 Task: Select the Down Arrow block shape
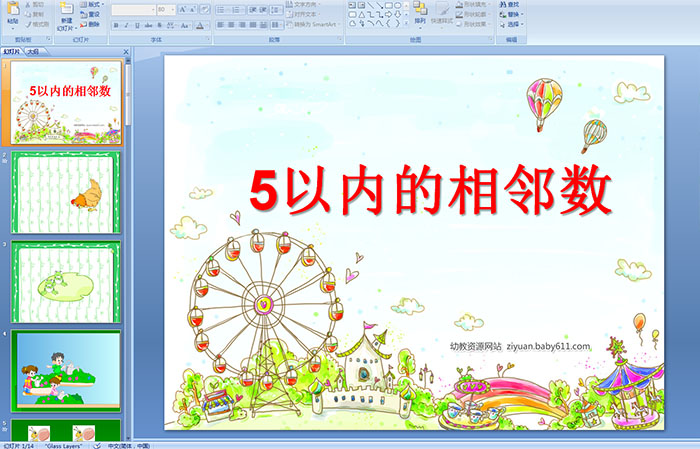tap(397, 14)
